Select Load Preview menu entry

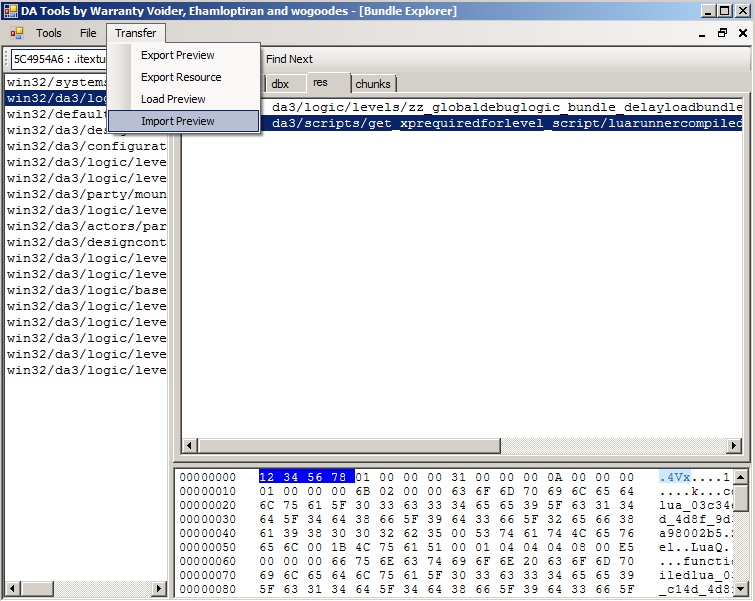point(173,99)
